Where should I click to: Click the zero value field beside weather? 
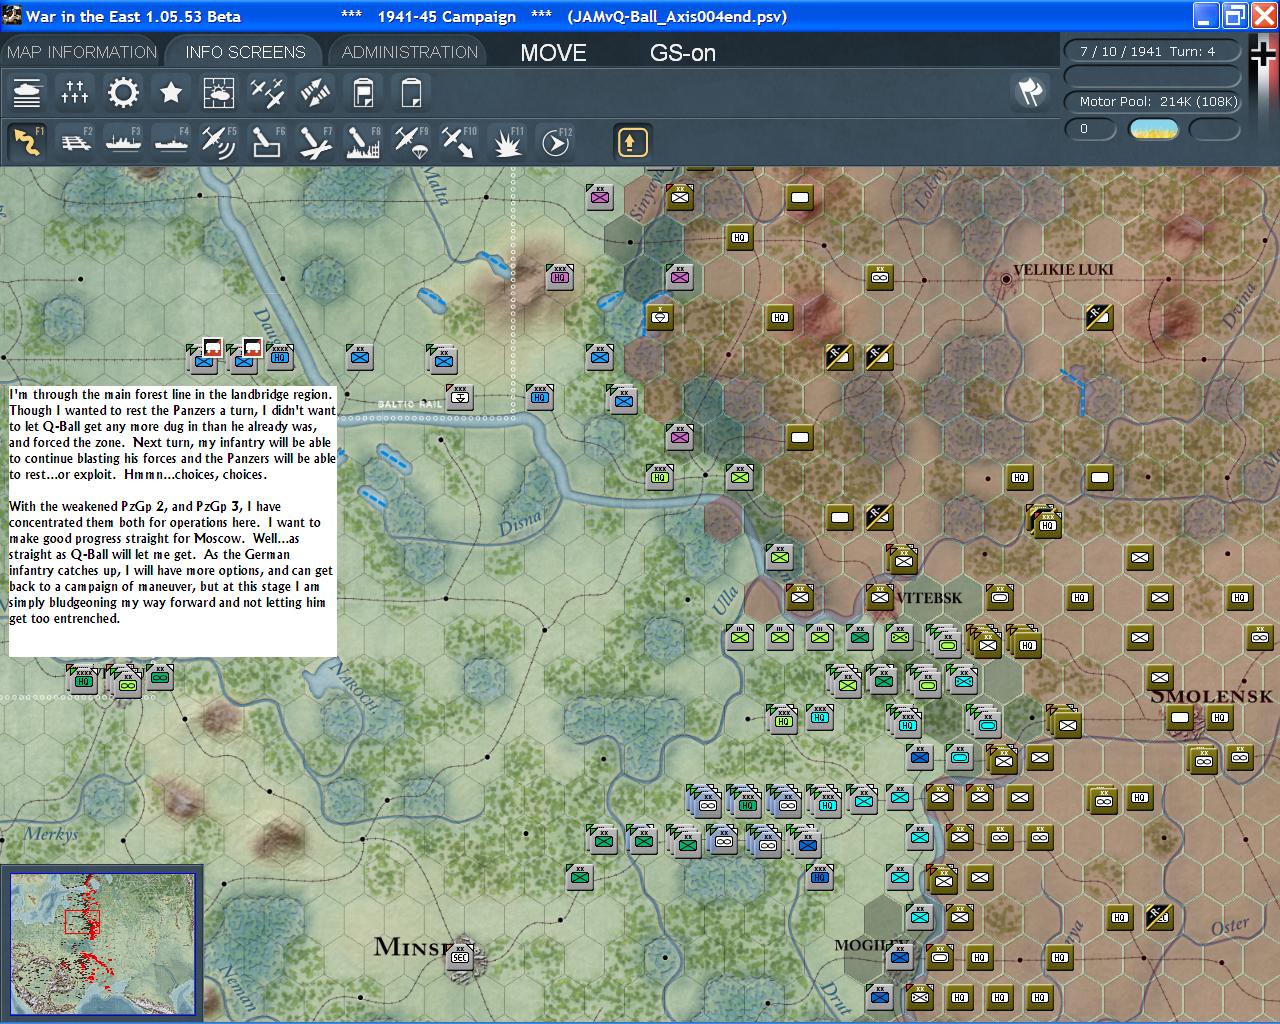[x=1090, y=129]
